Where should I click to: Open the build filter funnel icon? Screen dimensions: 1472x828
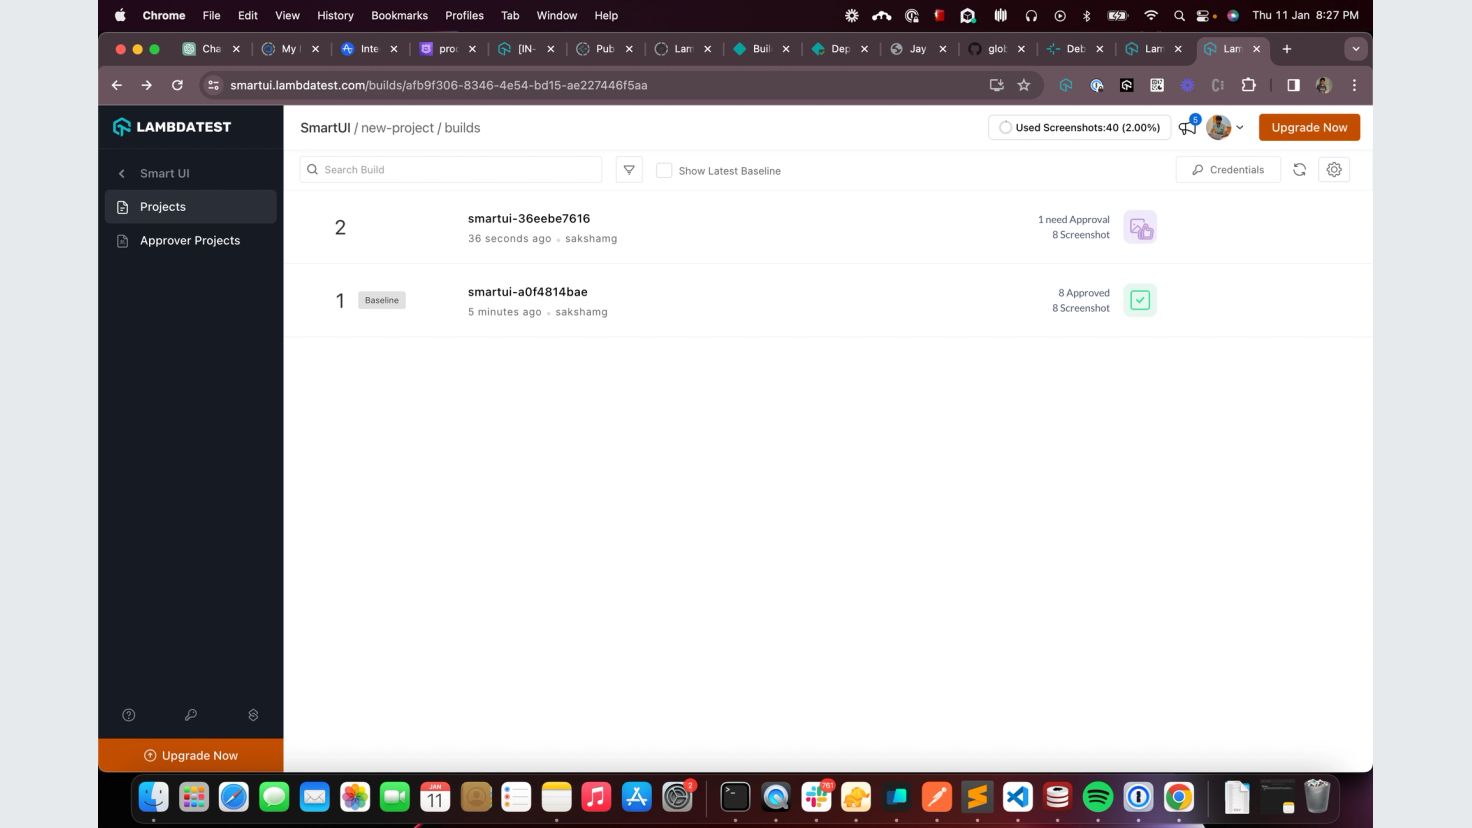629,170
